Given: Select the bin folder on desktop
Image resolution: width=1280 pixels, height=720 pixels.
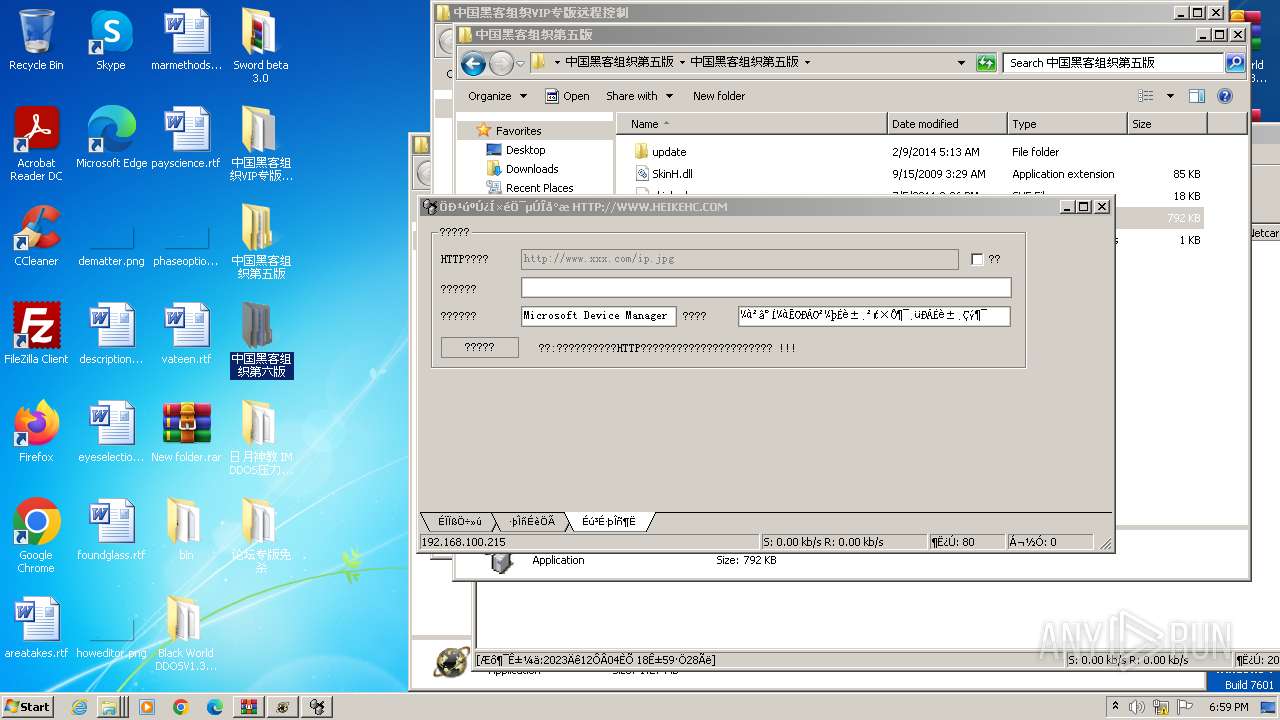Looking at the screenshot, I should (x=186, y=530).
